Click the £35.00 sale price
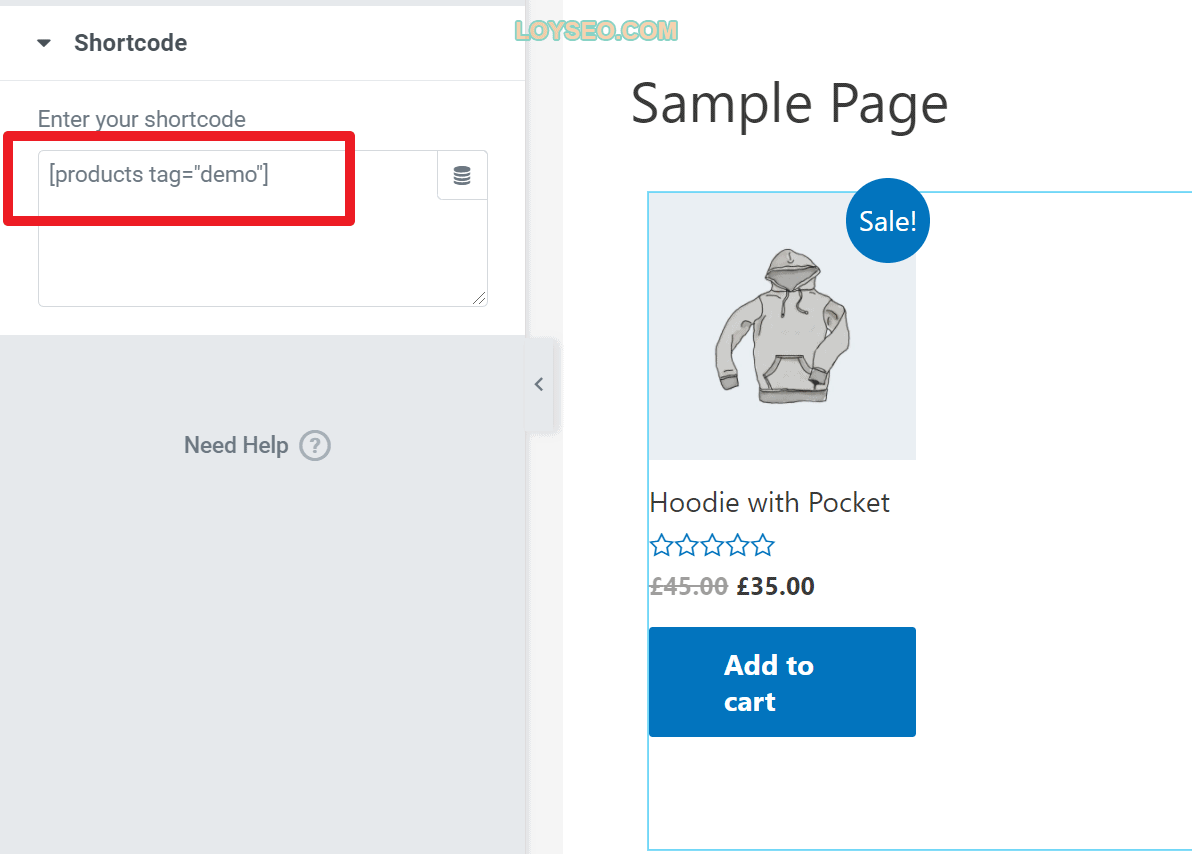 [x=775, y=586]
